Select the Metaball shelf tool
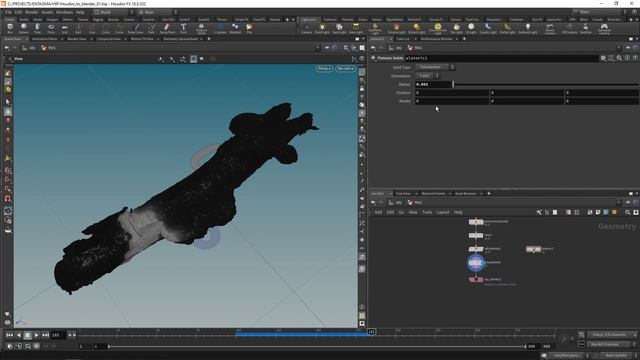The width and height of the screenshot is (640, 360). coord(235,29)
